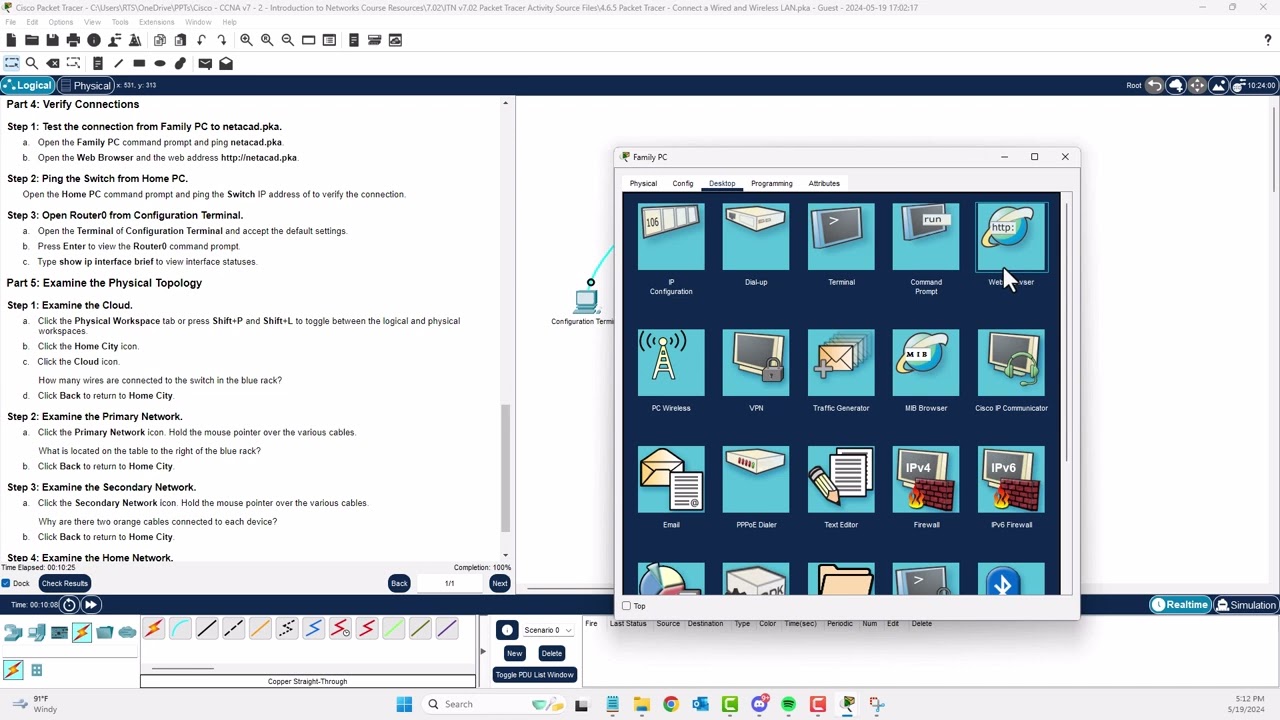Open the Traffic Generator app
1280x720 pixels.
pyautogui.click(x=841, y=363)
